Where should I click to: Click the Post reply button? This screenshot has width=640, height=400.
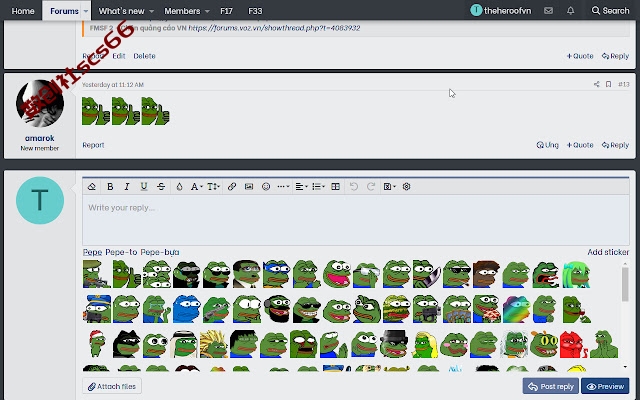click(x=551, y=386)
